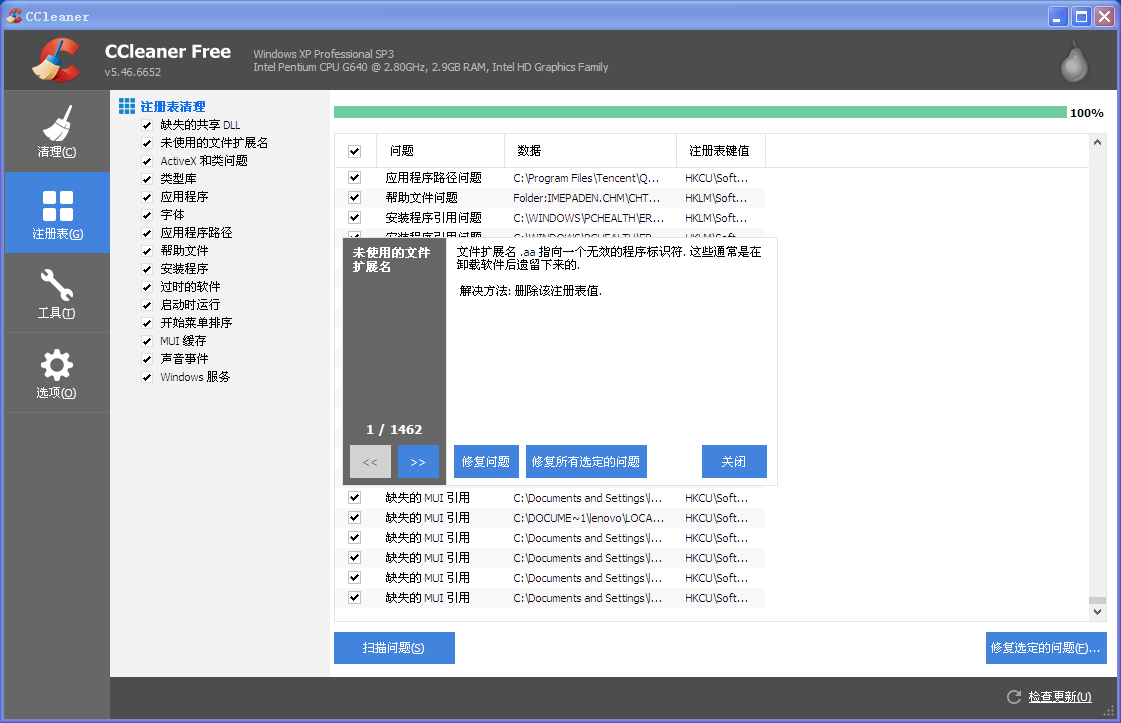1121x723 pixels.
Task: Click the 注册表清理 grid icon
Action: click(x=127, y=107)
